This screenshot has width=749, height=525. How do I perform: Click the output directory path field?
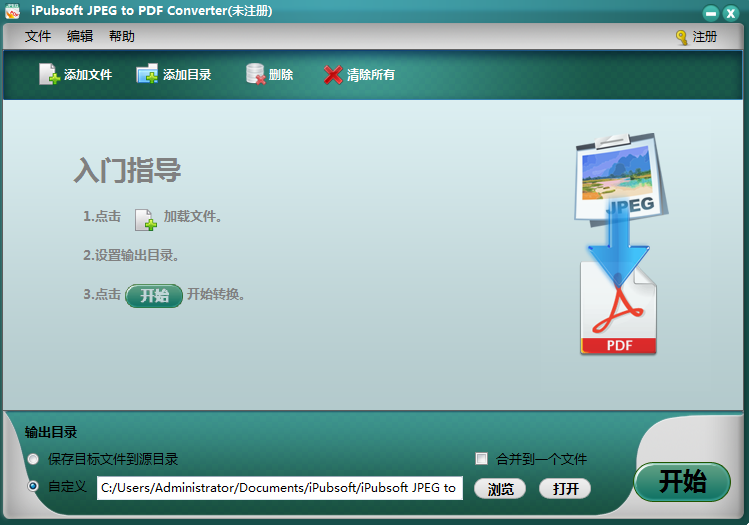[x=280, y=488]
